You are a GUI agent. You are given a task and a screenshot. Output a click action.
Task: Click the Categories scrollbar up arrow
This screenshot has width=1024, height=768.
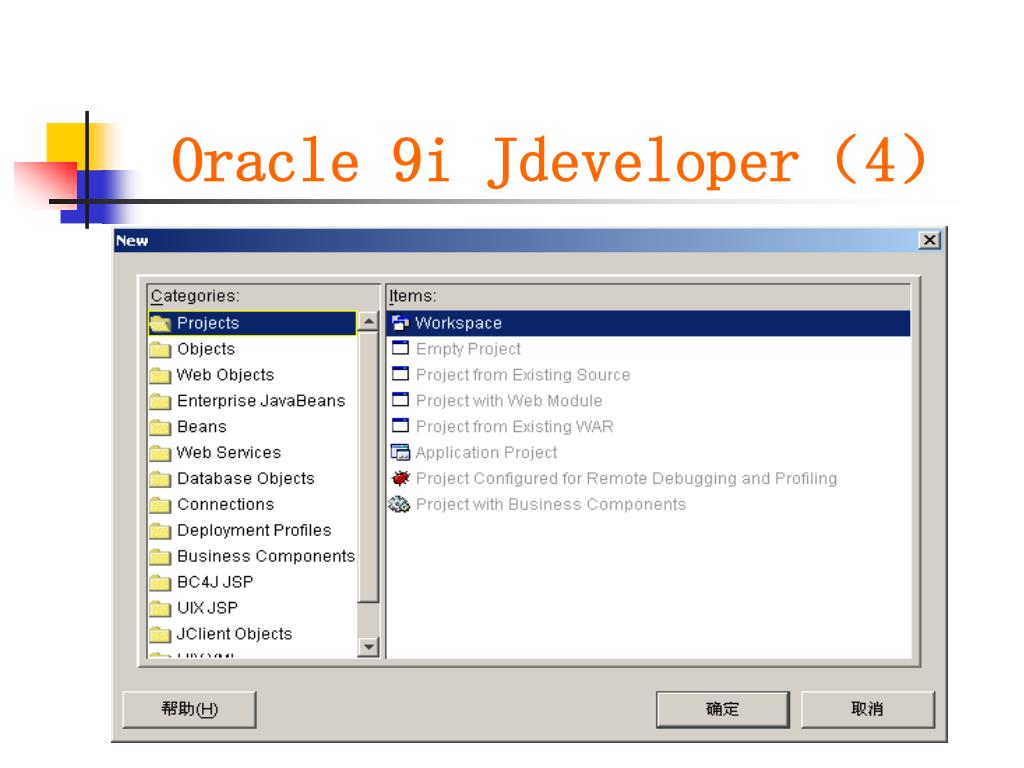coord(369,321)
